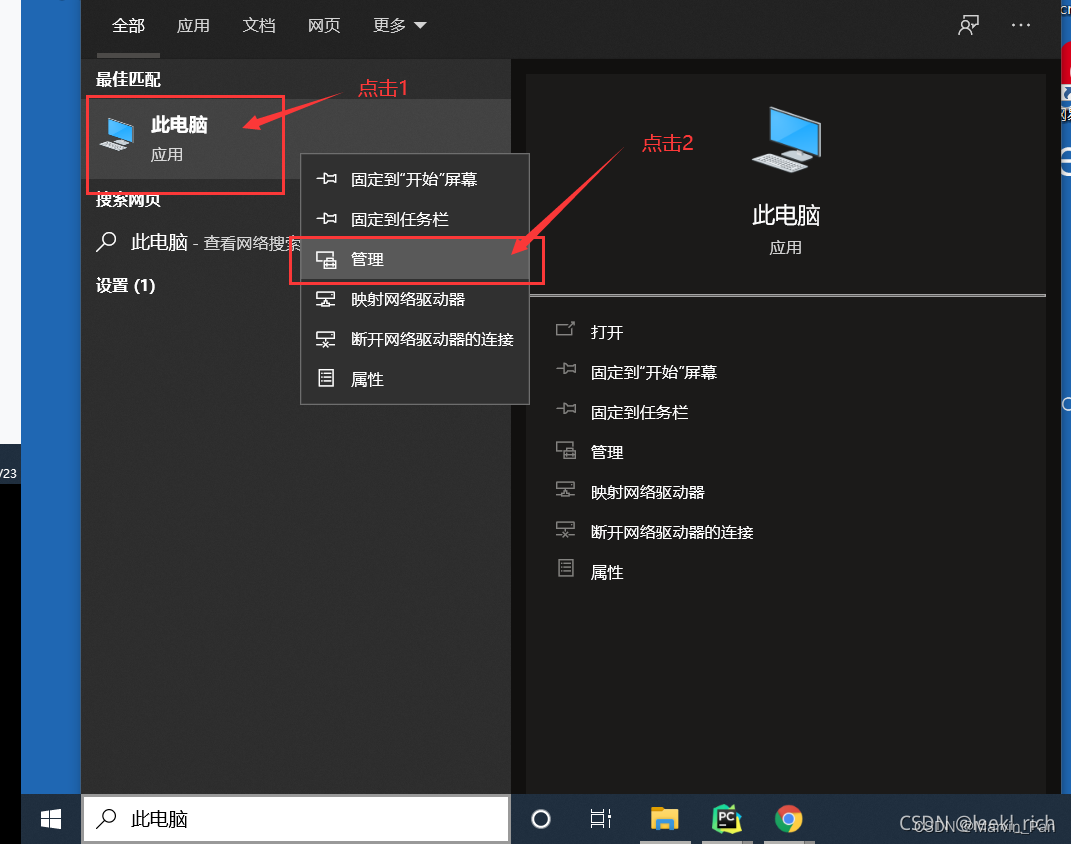Open the ellipsis options icon top right

point(1020,25)
